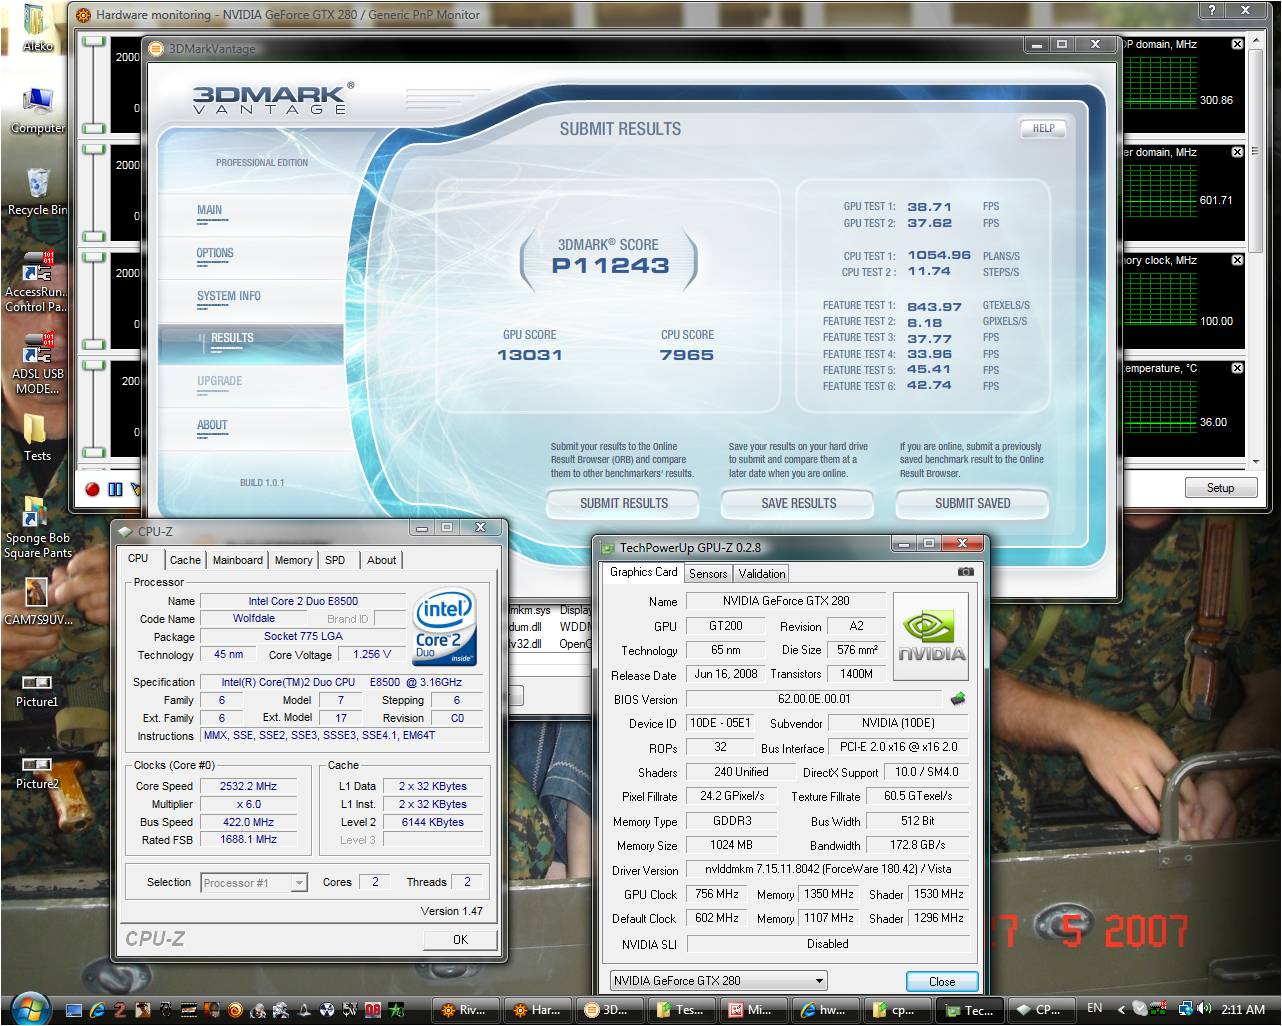The height and width of the screenshot is (1026, 1282).
Task: Click the BIOS version 62.00.0E.00.01 field
Action: pyautogui.click(x=814, y=699)
